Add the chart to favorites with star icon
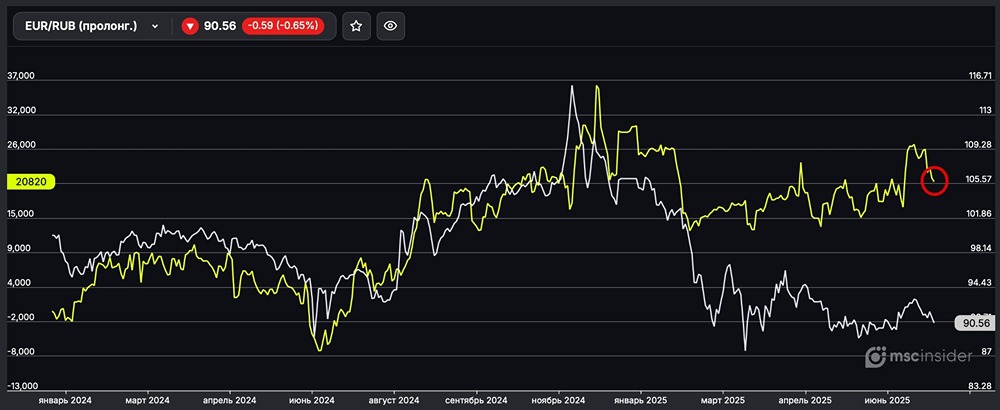Screen dimensions: 1000x410 (356, 27)
